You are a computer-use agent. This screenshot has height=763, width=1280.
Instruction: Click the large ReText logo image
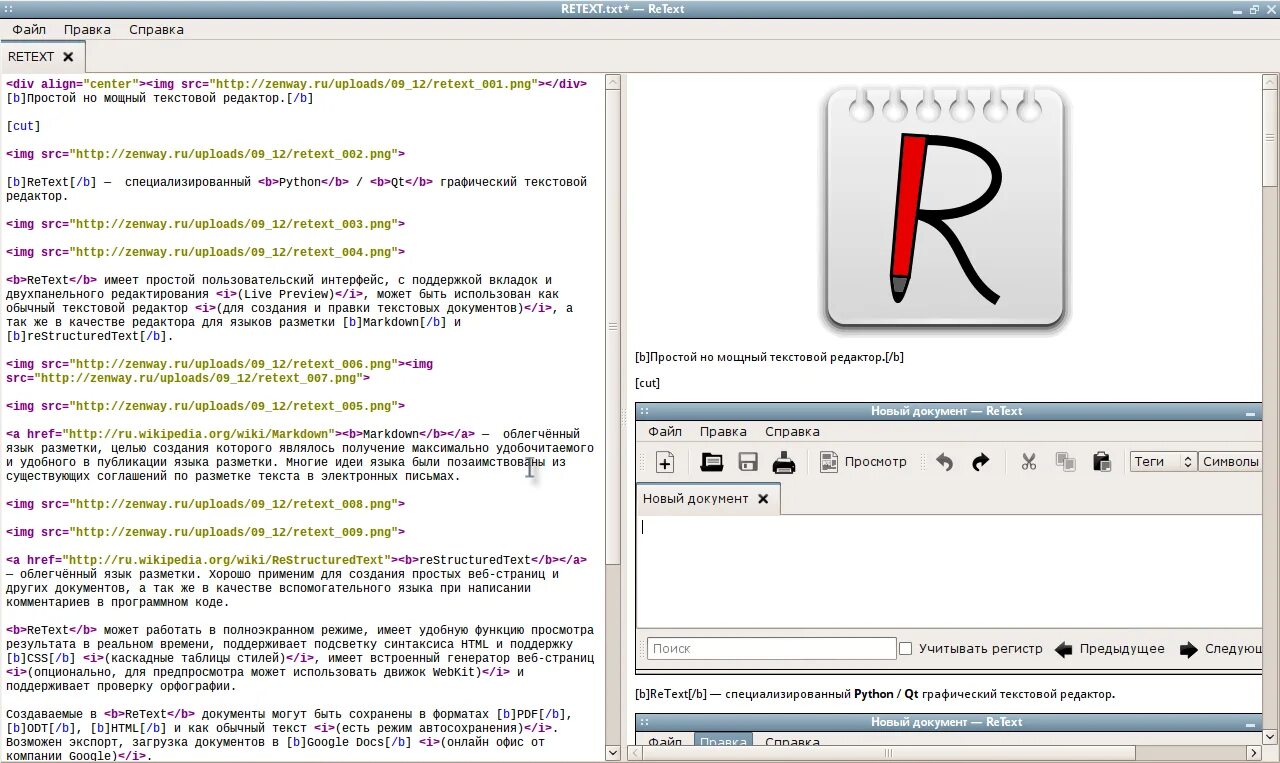tap(945, 210)
